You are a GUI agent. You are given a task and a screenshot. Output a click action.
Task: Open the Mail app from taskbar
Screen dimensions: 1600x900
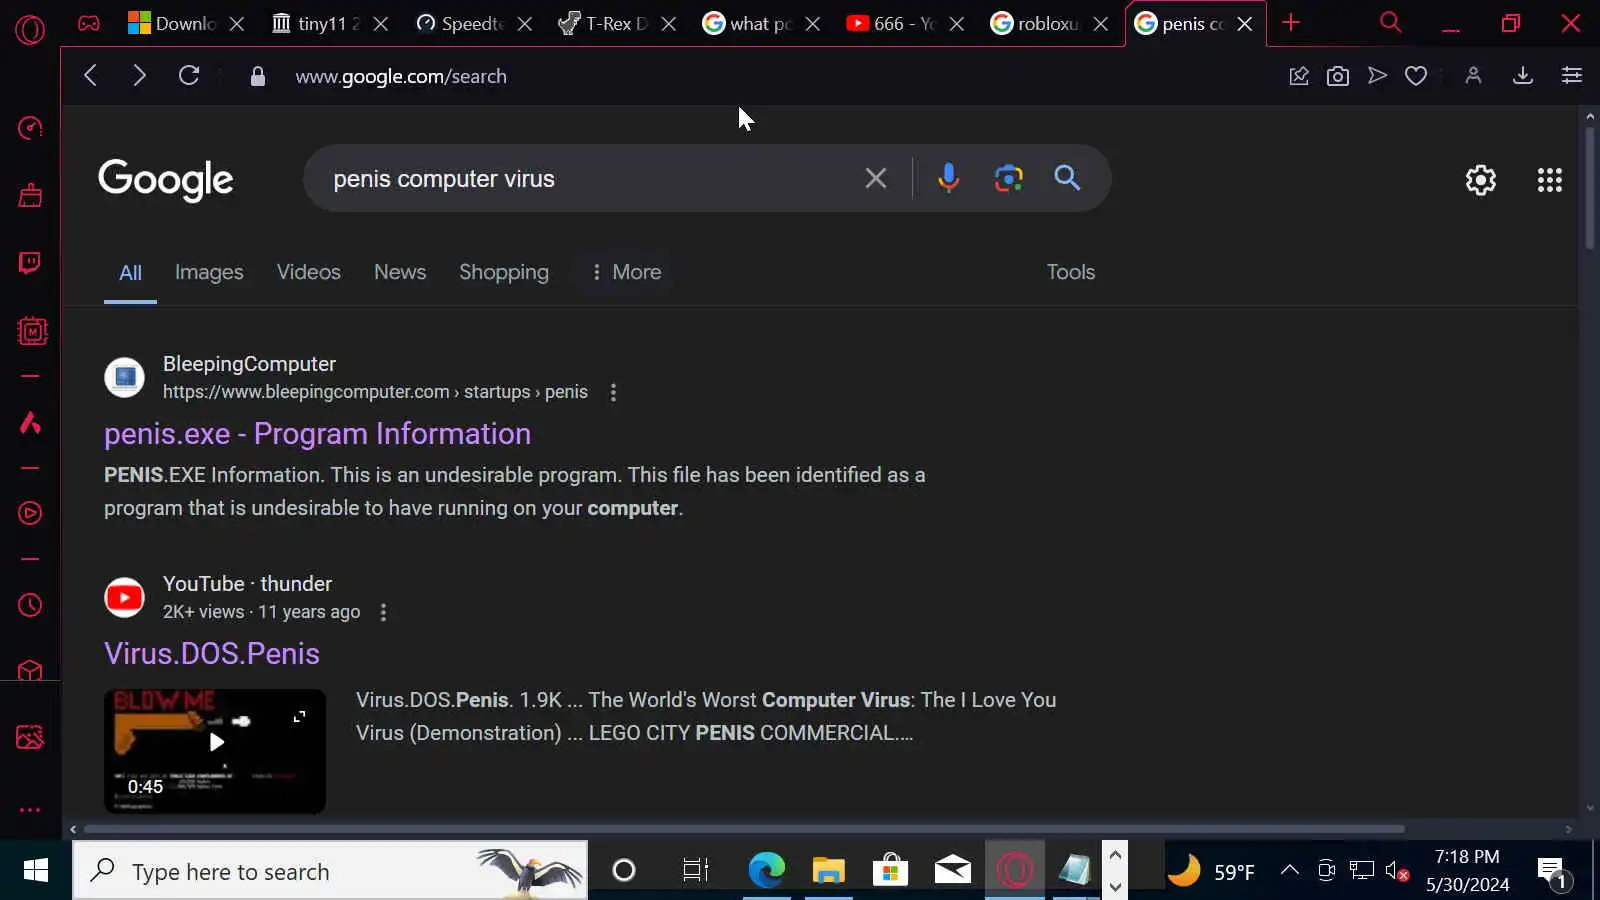tap(952, 871)
